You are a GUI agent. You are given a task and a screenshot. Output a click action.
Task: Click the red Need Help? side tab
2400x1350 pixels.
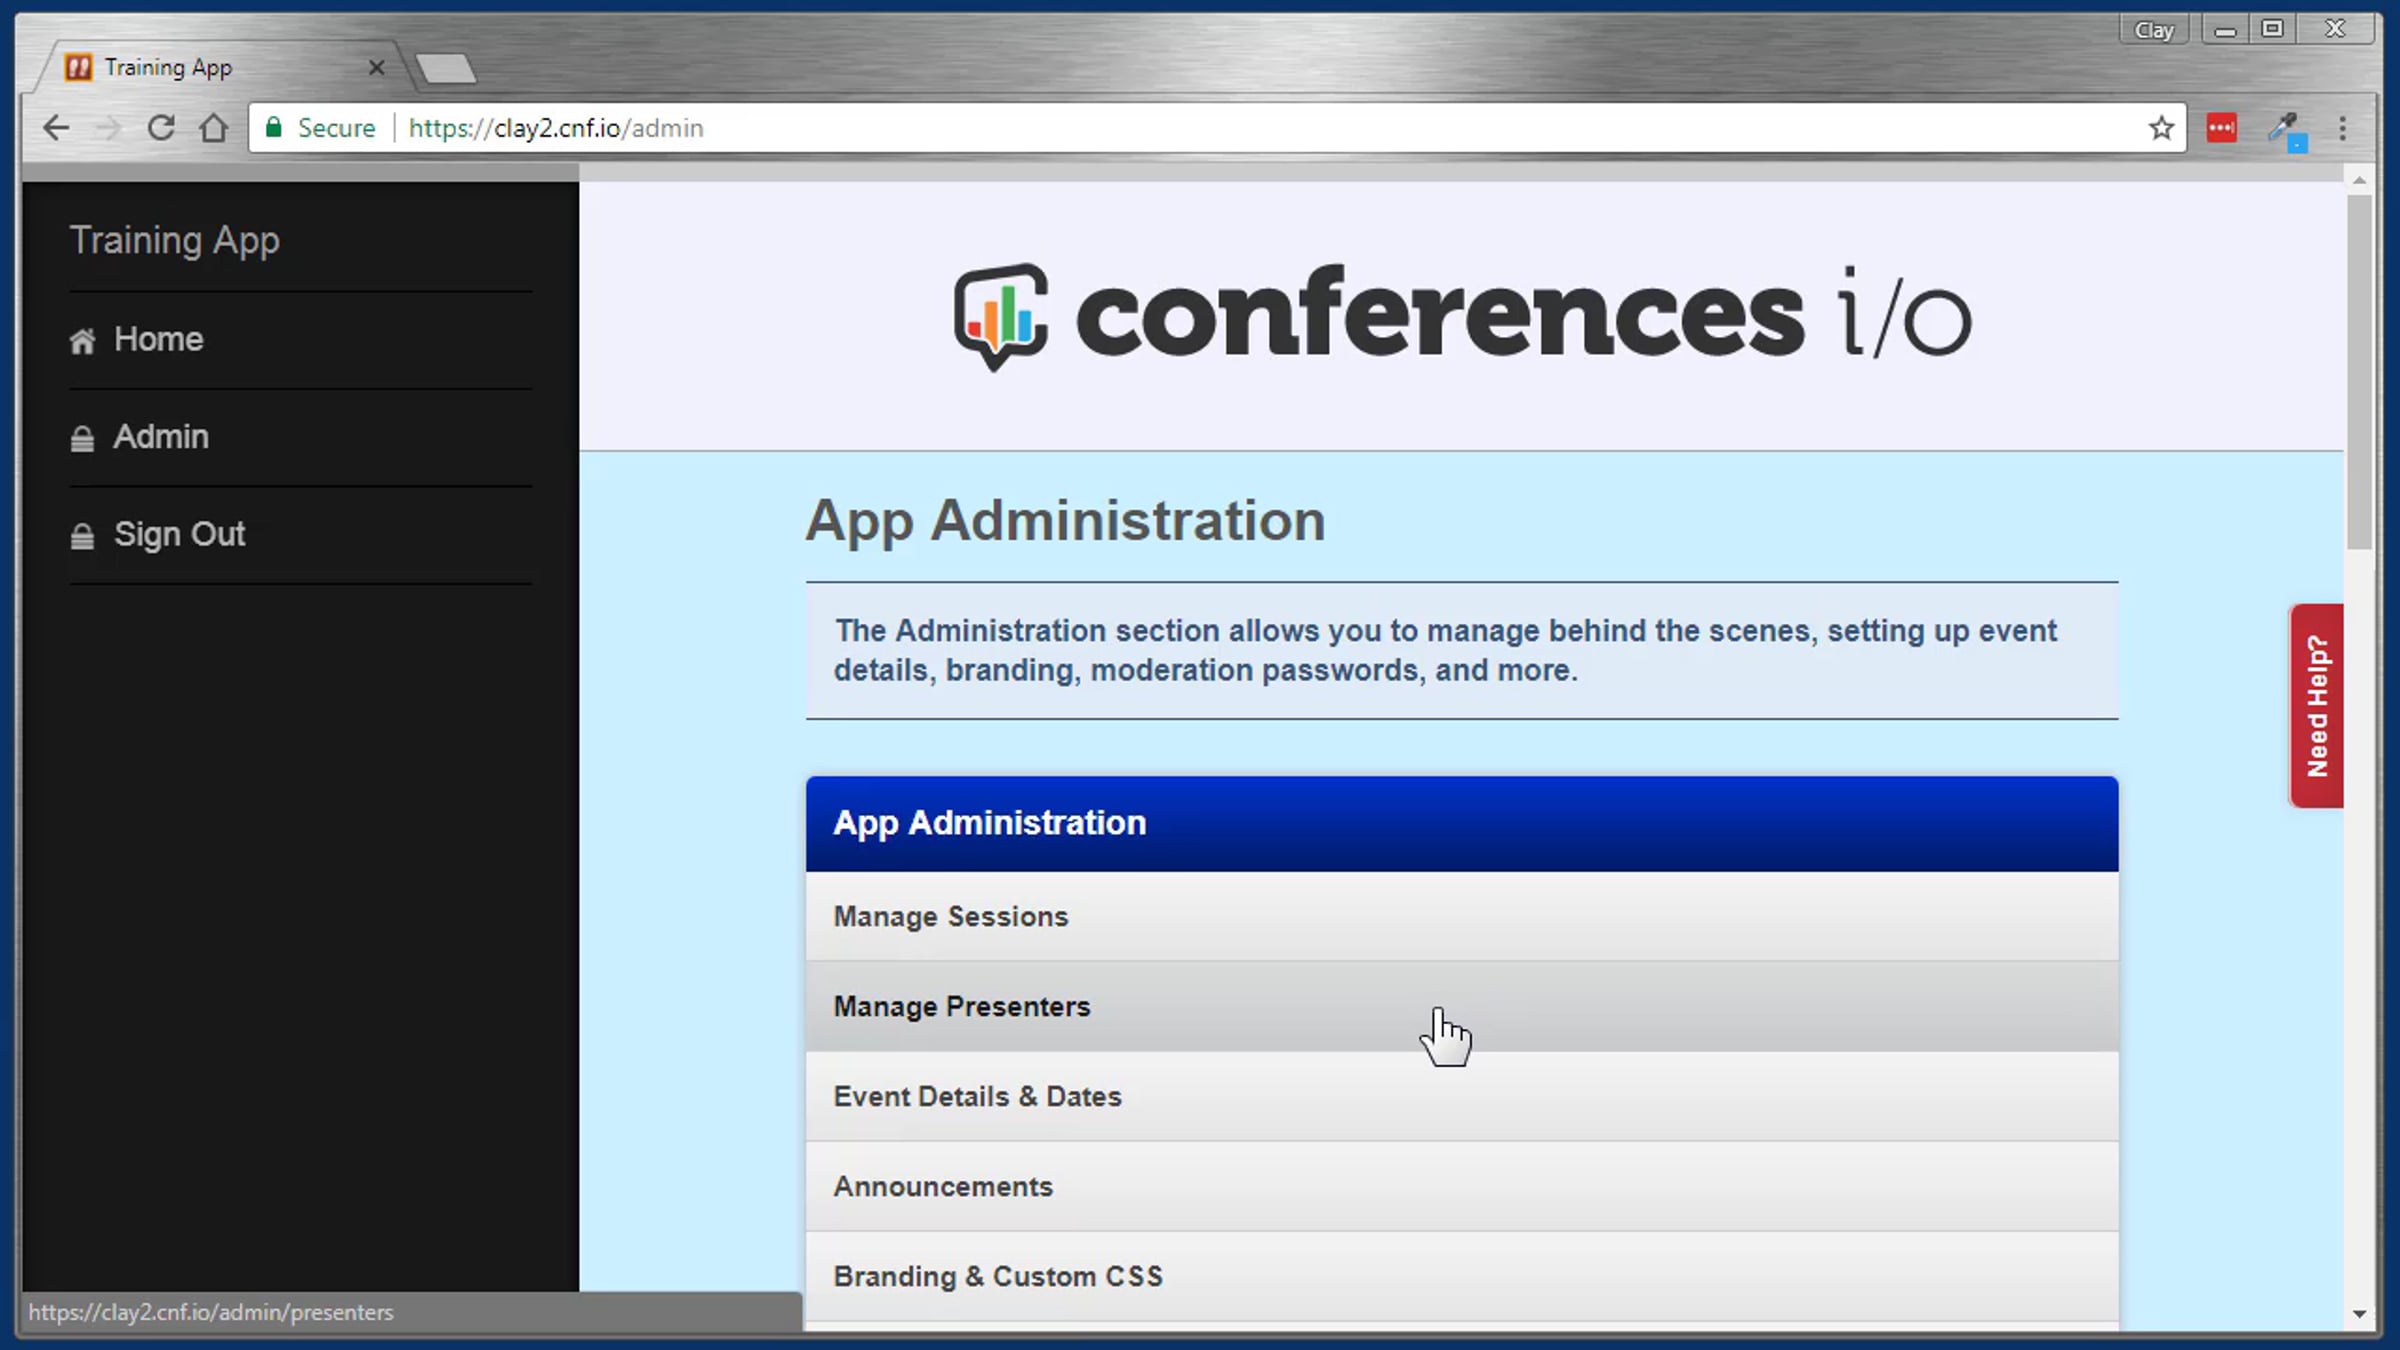pos(2317,706)
